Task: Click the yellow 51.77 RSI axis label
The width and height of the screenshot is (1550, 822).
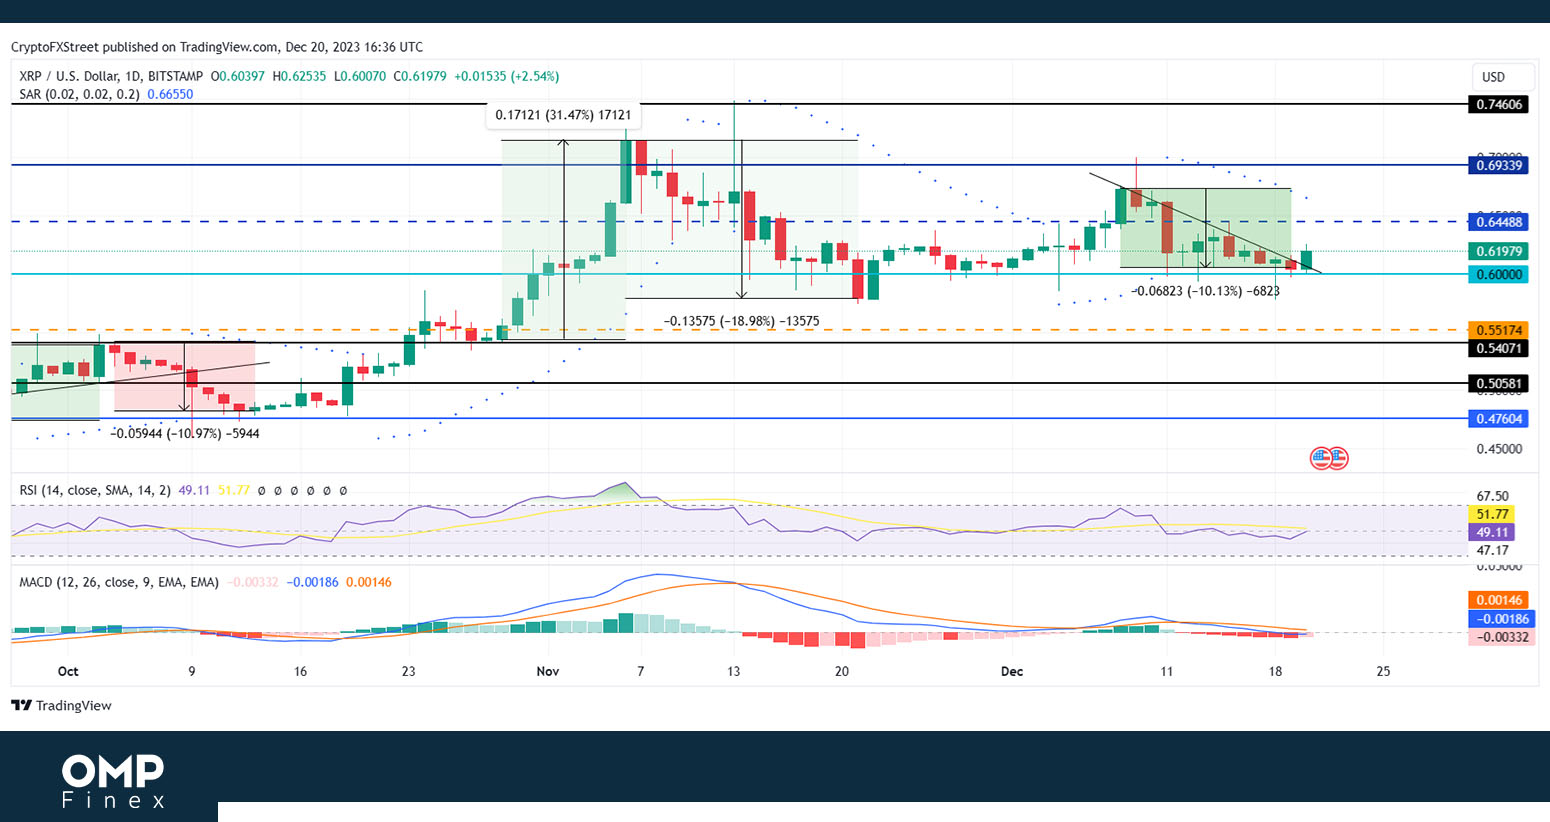Action: coord(1492,514)
